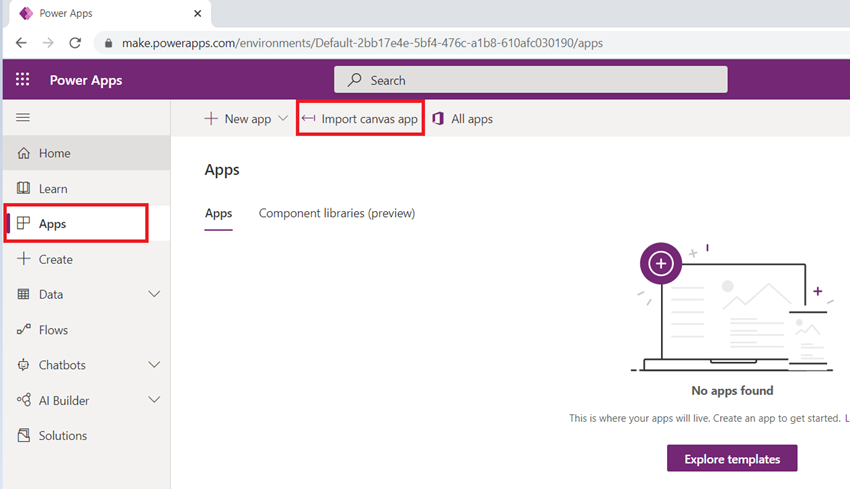Click the 'No apps found' text
850x489 pixels.
click(x=732, y=390)
